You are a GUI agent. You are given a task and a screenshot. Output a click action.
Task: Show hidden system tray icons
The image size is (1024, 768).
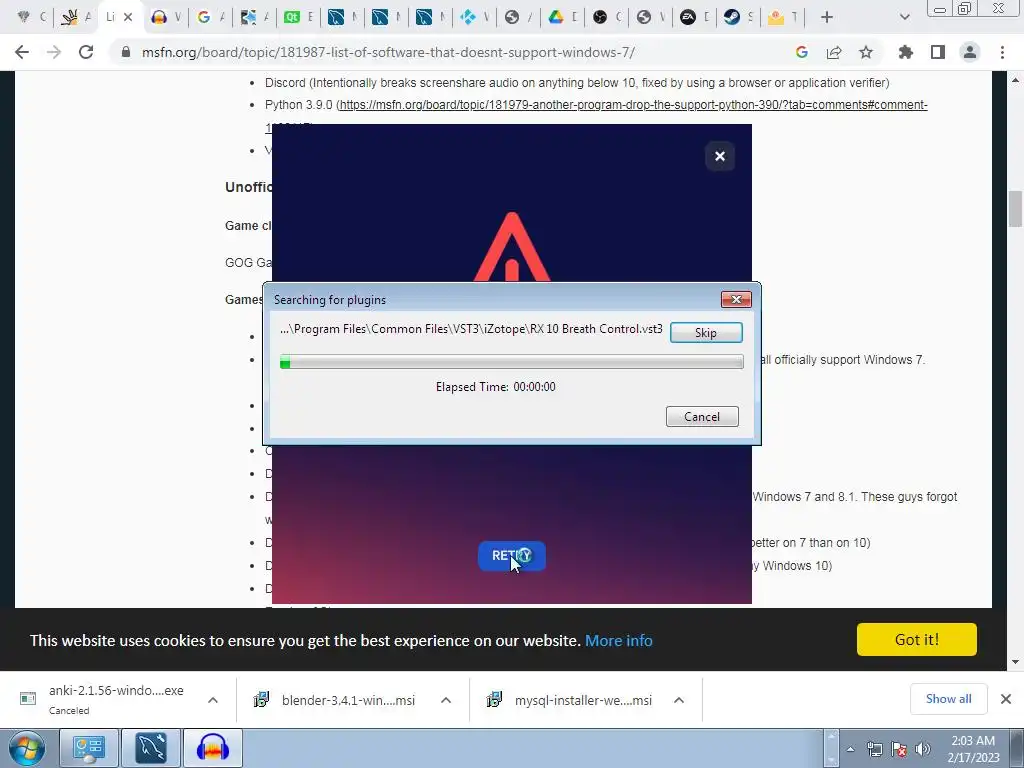coord(850,749)
